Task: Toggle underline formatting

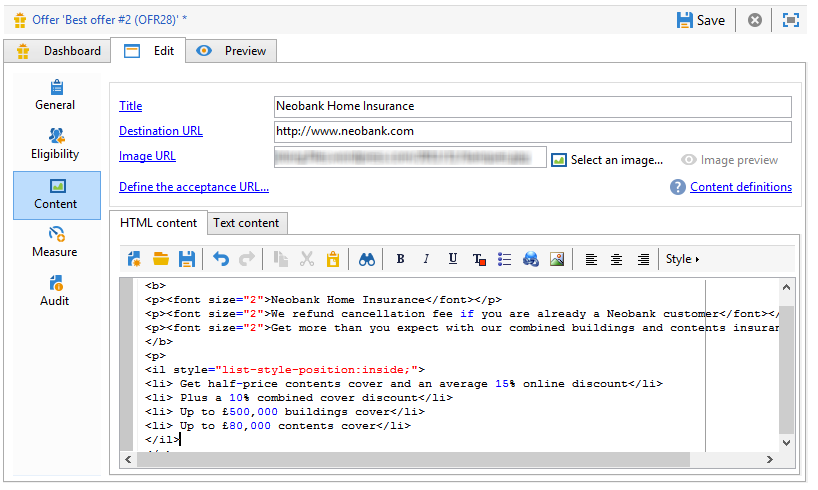Action: point(452,259)
